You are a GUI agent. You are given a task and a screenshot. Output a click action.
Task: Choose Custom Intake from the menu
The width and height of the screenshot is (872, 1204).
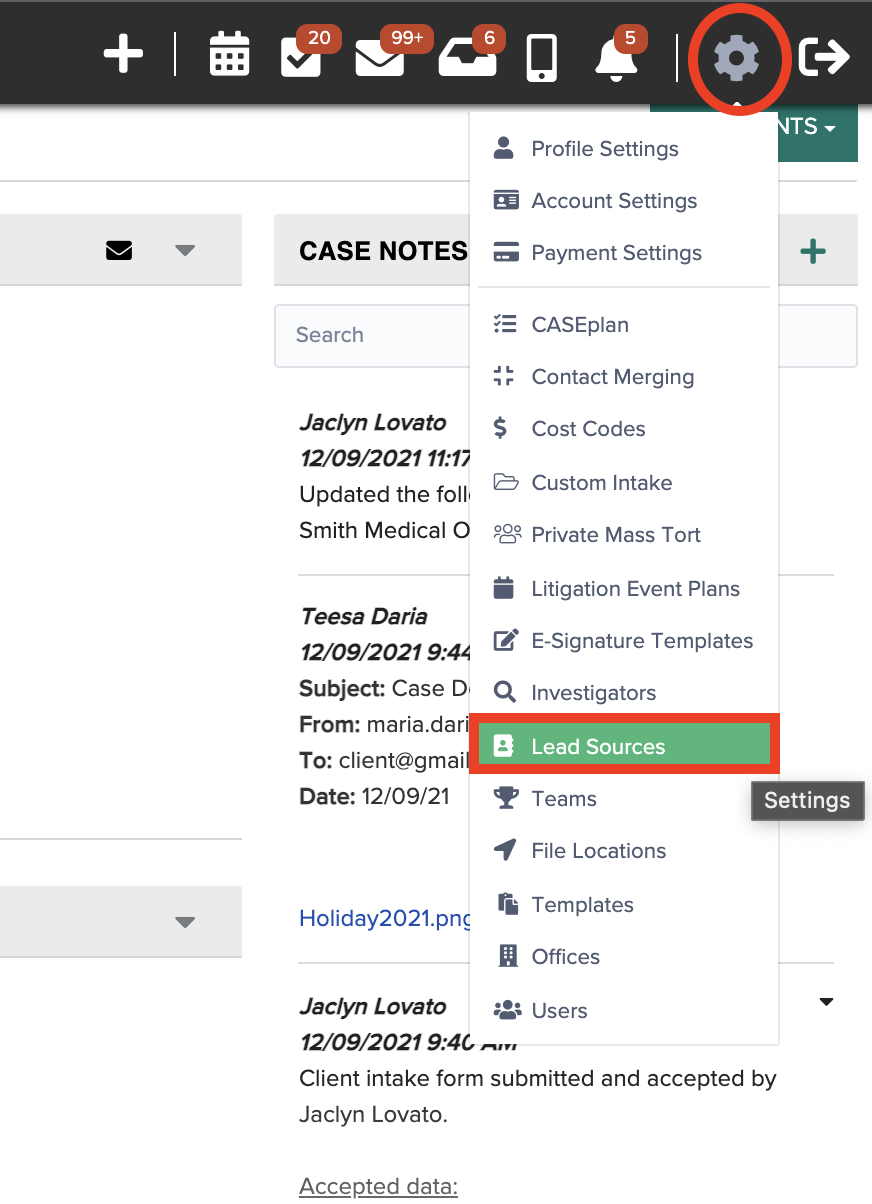pos(601,482)
